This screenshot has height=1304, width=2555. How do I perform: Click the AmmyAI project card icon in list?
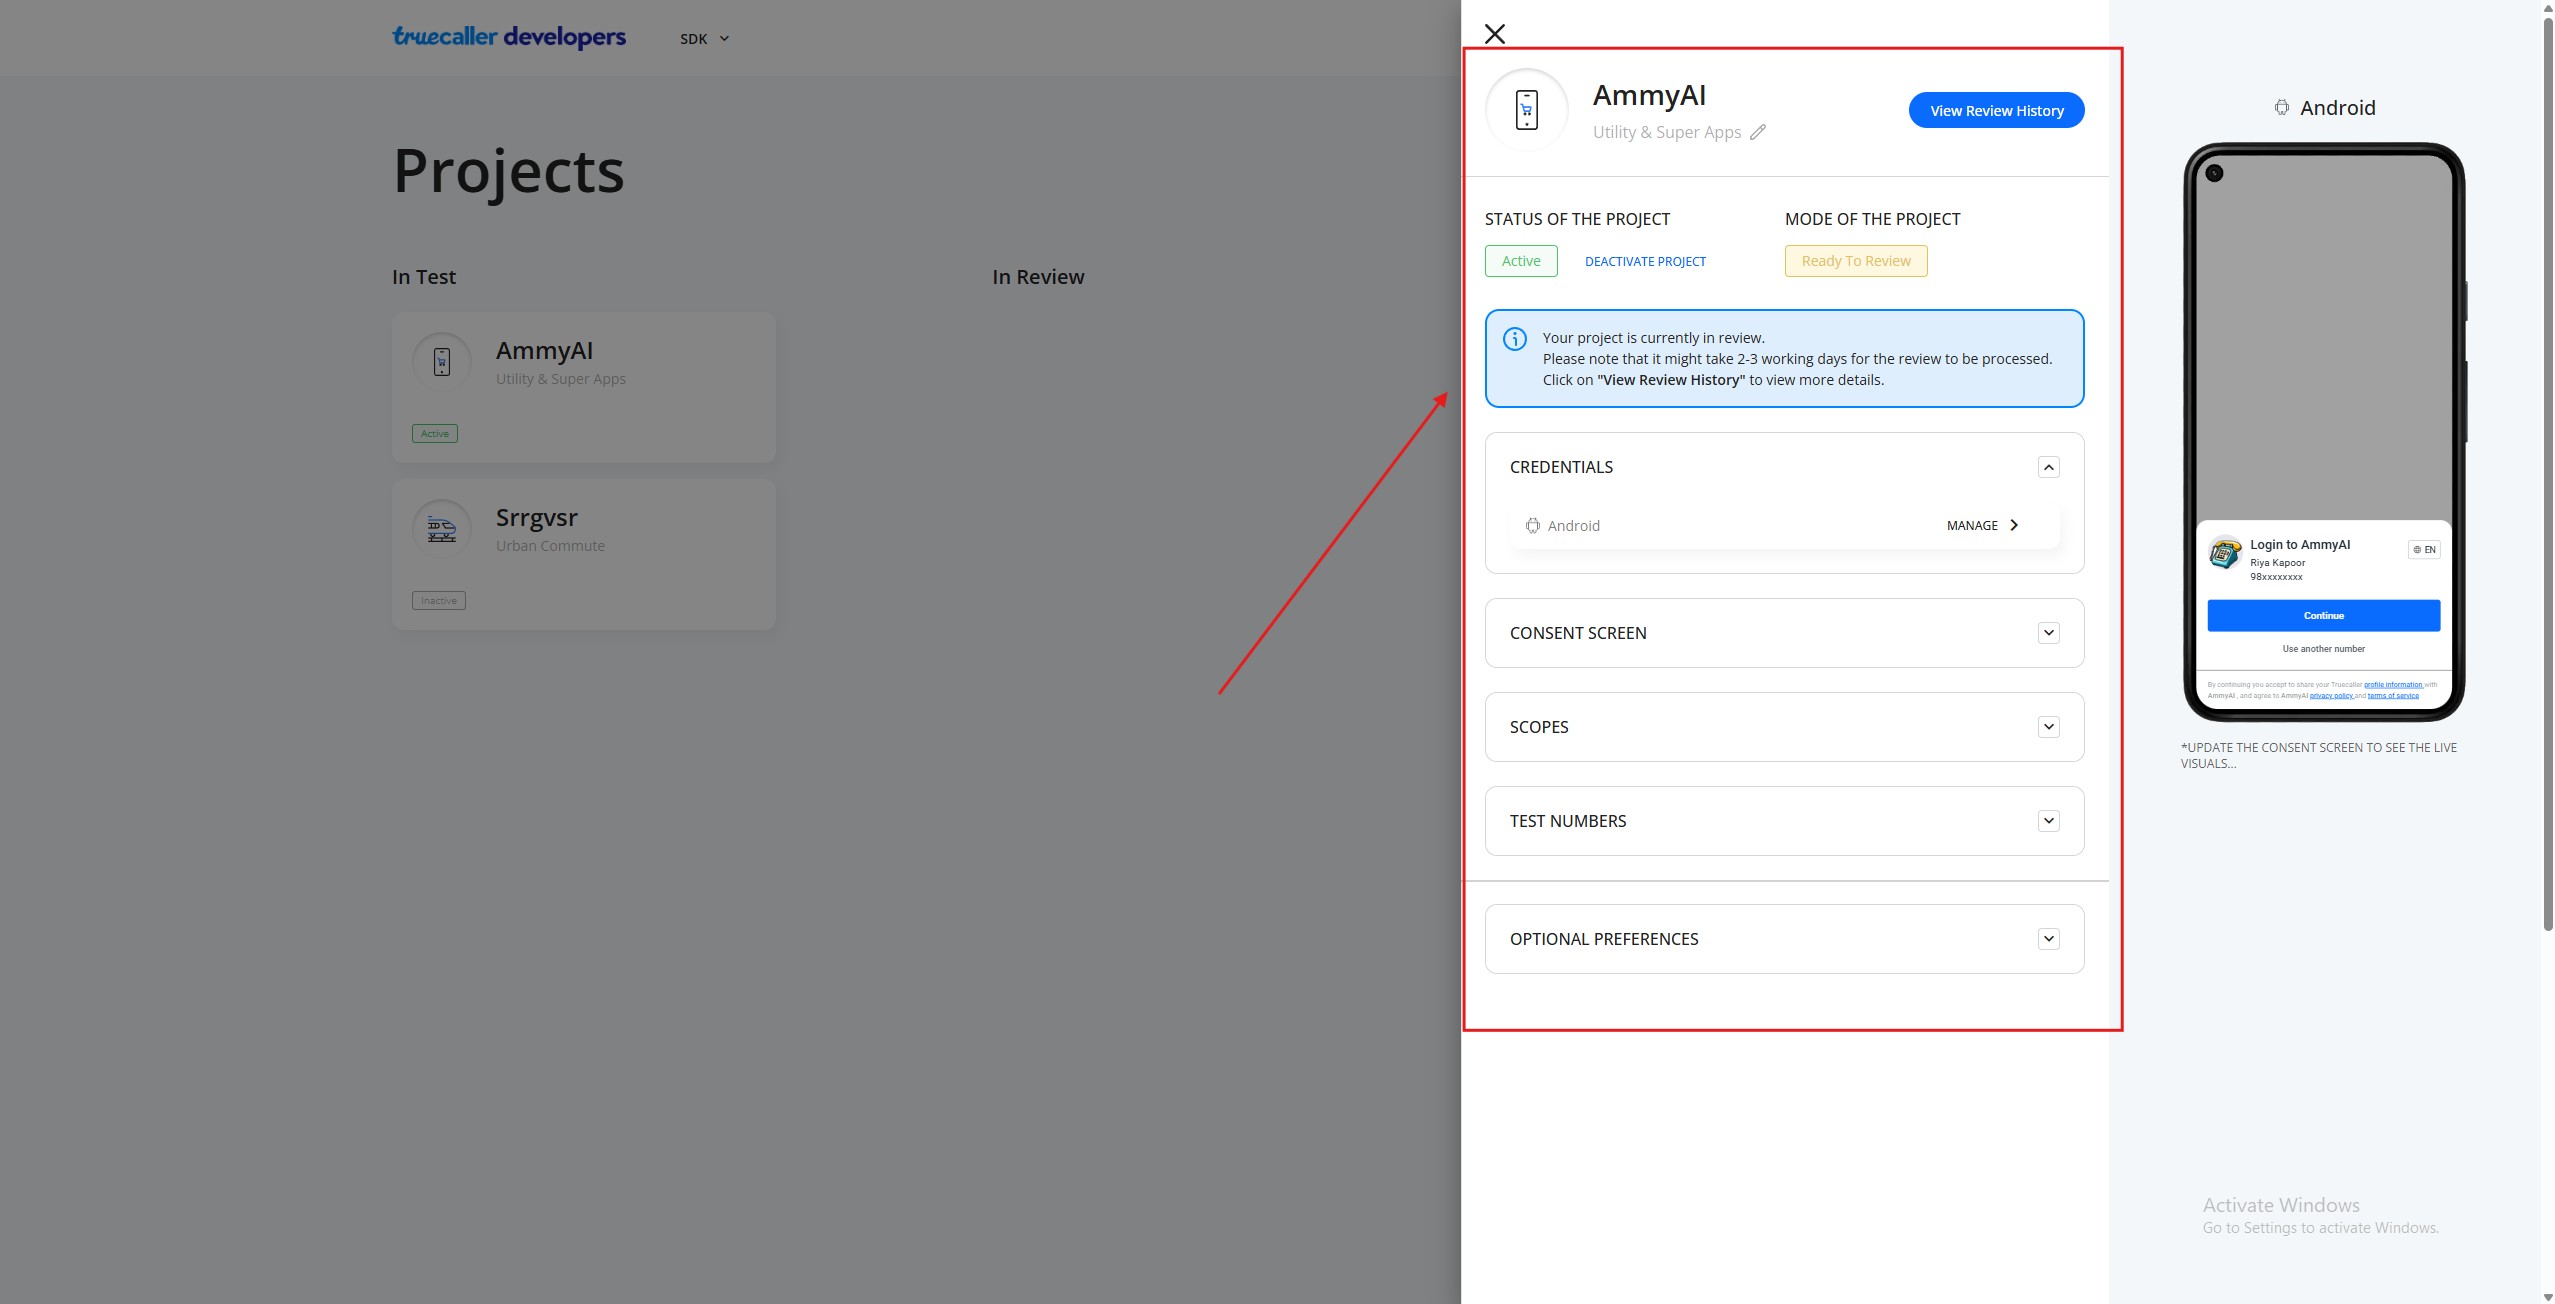click(x=442, y=362)
